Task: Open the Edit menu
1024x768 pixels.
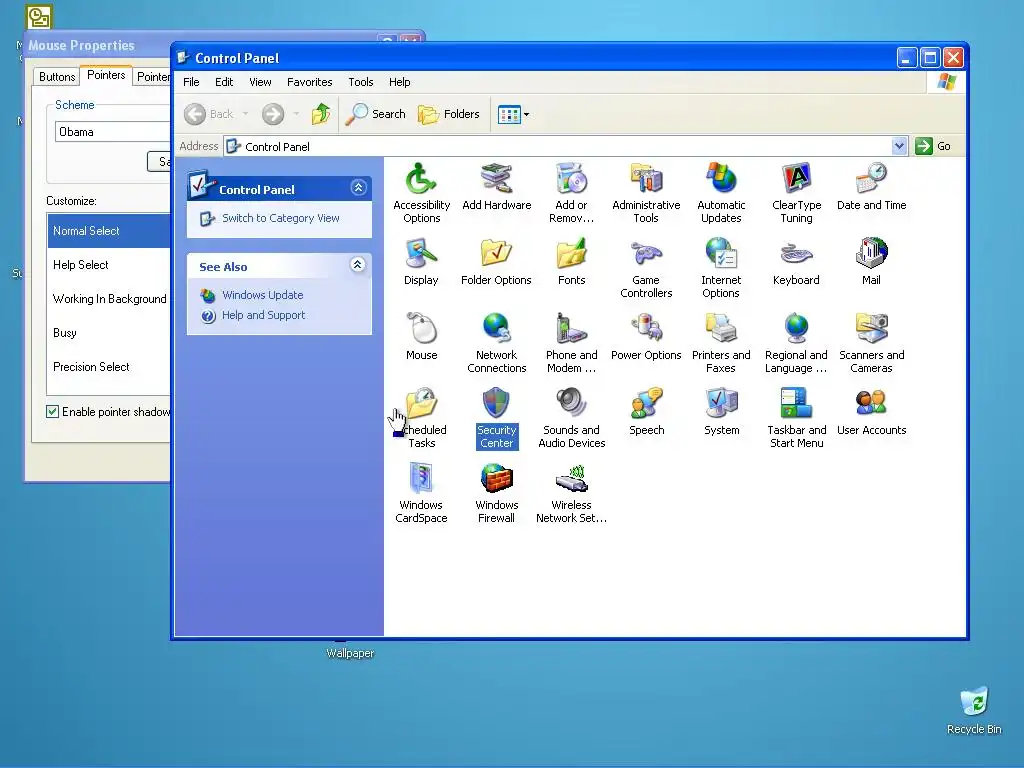Action: 224,82
